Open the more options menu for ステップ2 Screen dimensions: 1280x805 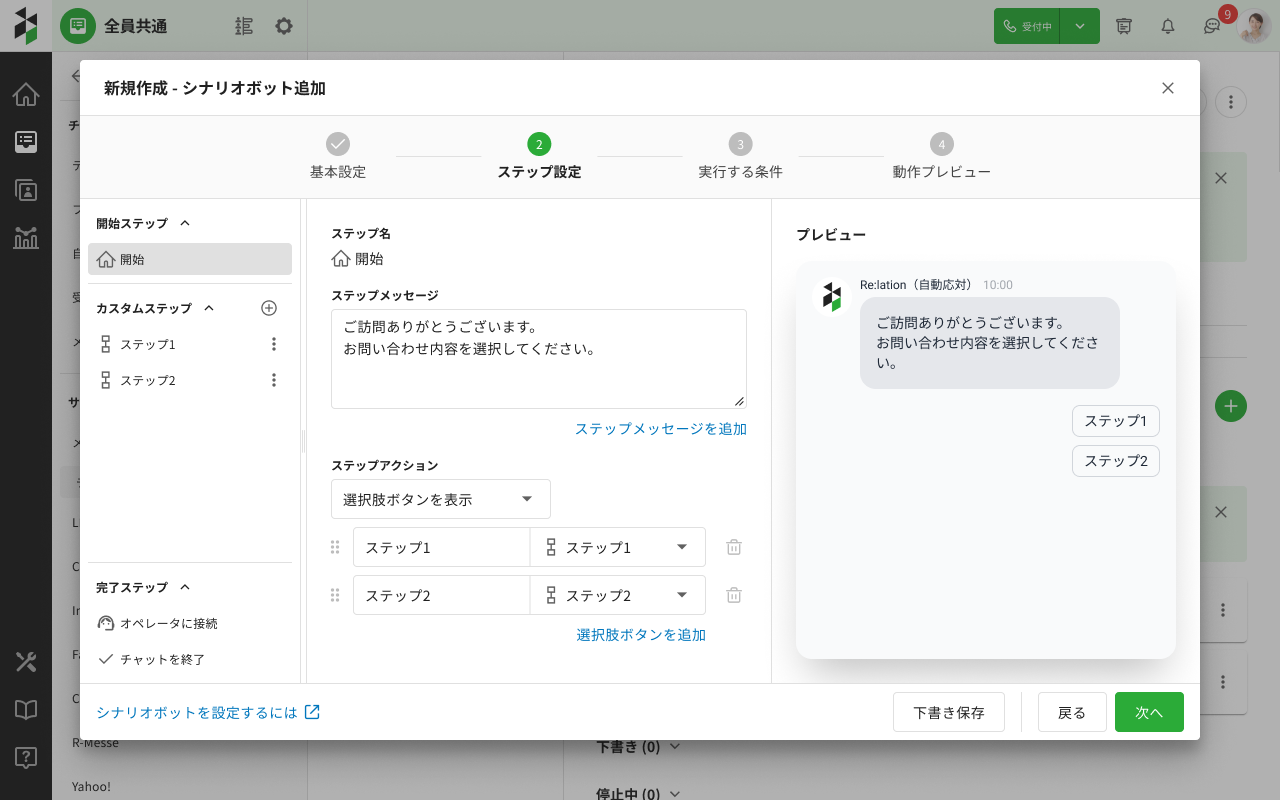274,380
